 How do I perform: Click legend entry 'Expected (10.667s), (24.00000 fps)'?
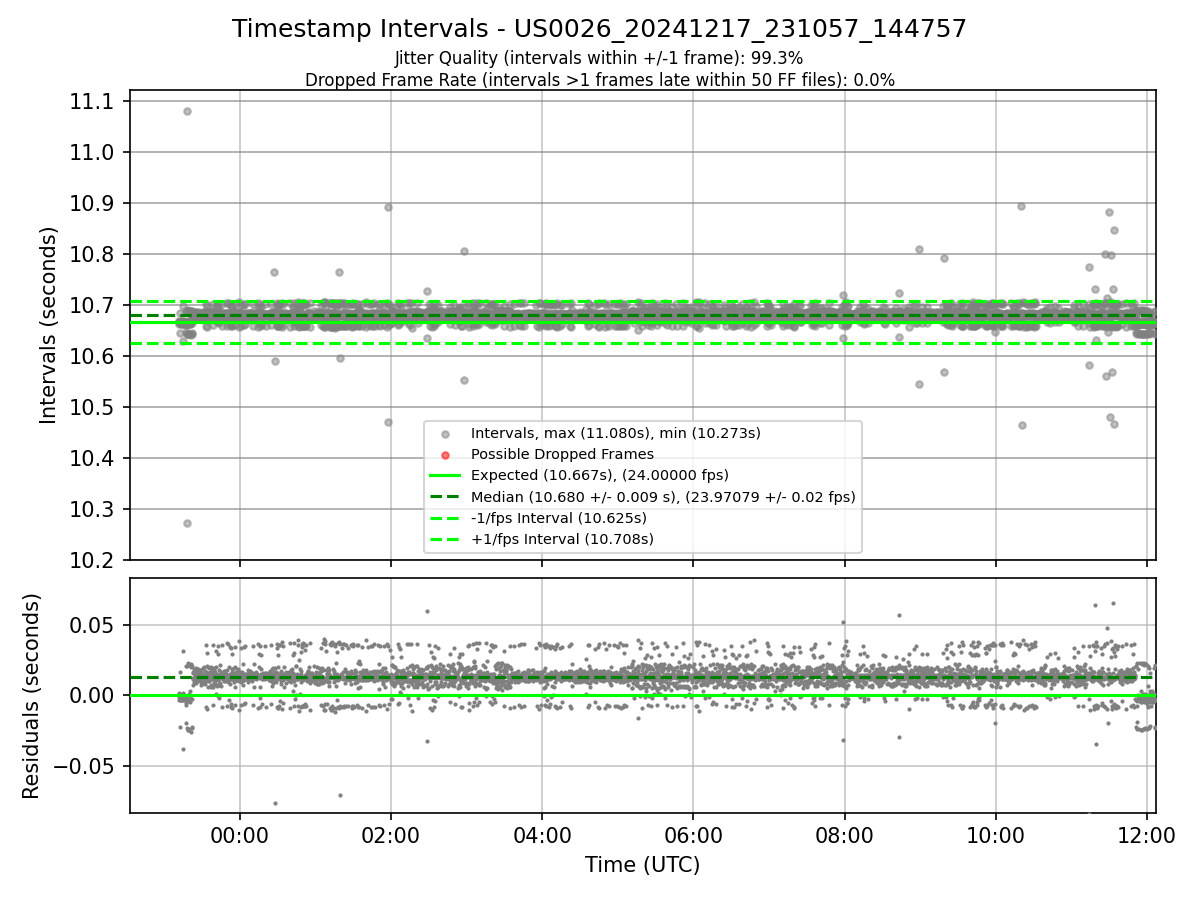point(599,475)
